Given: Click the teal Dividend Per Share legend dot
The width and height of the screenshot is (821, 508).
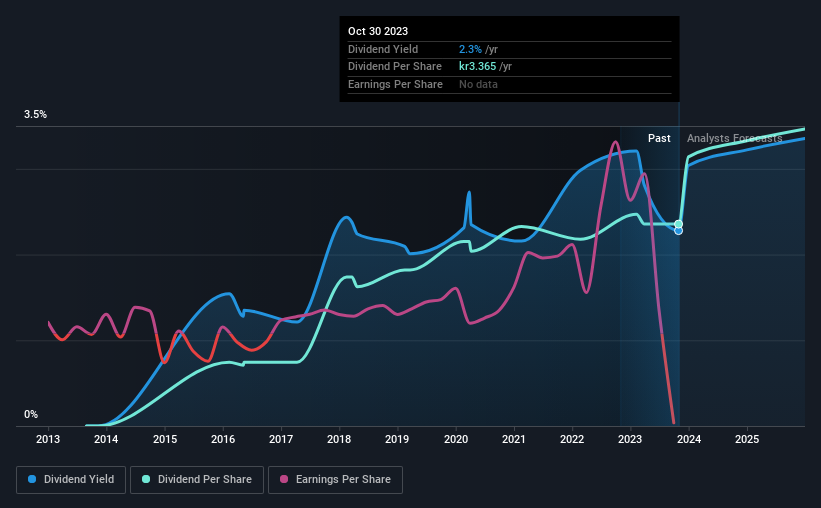Looking at the screenshot, I should pos(146,479).
